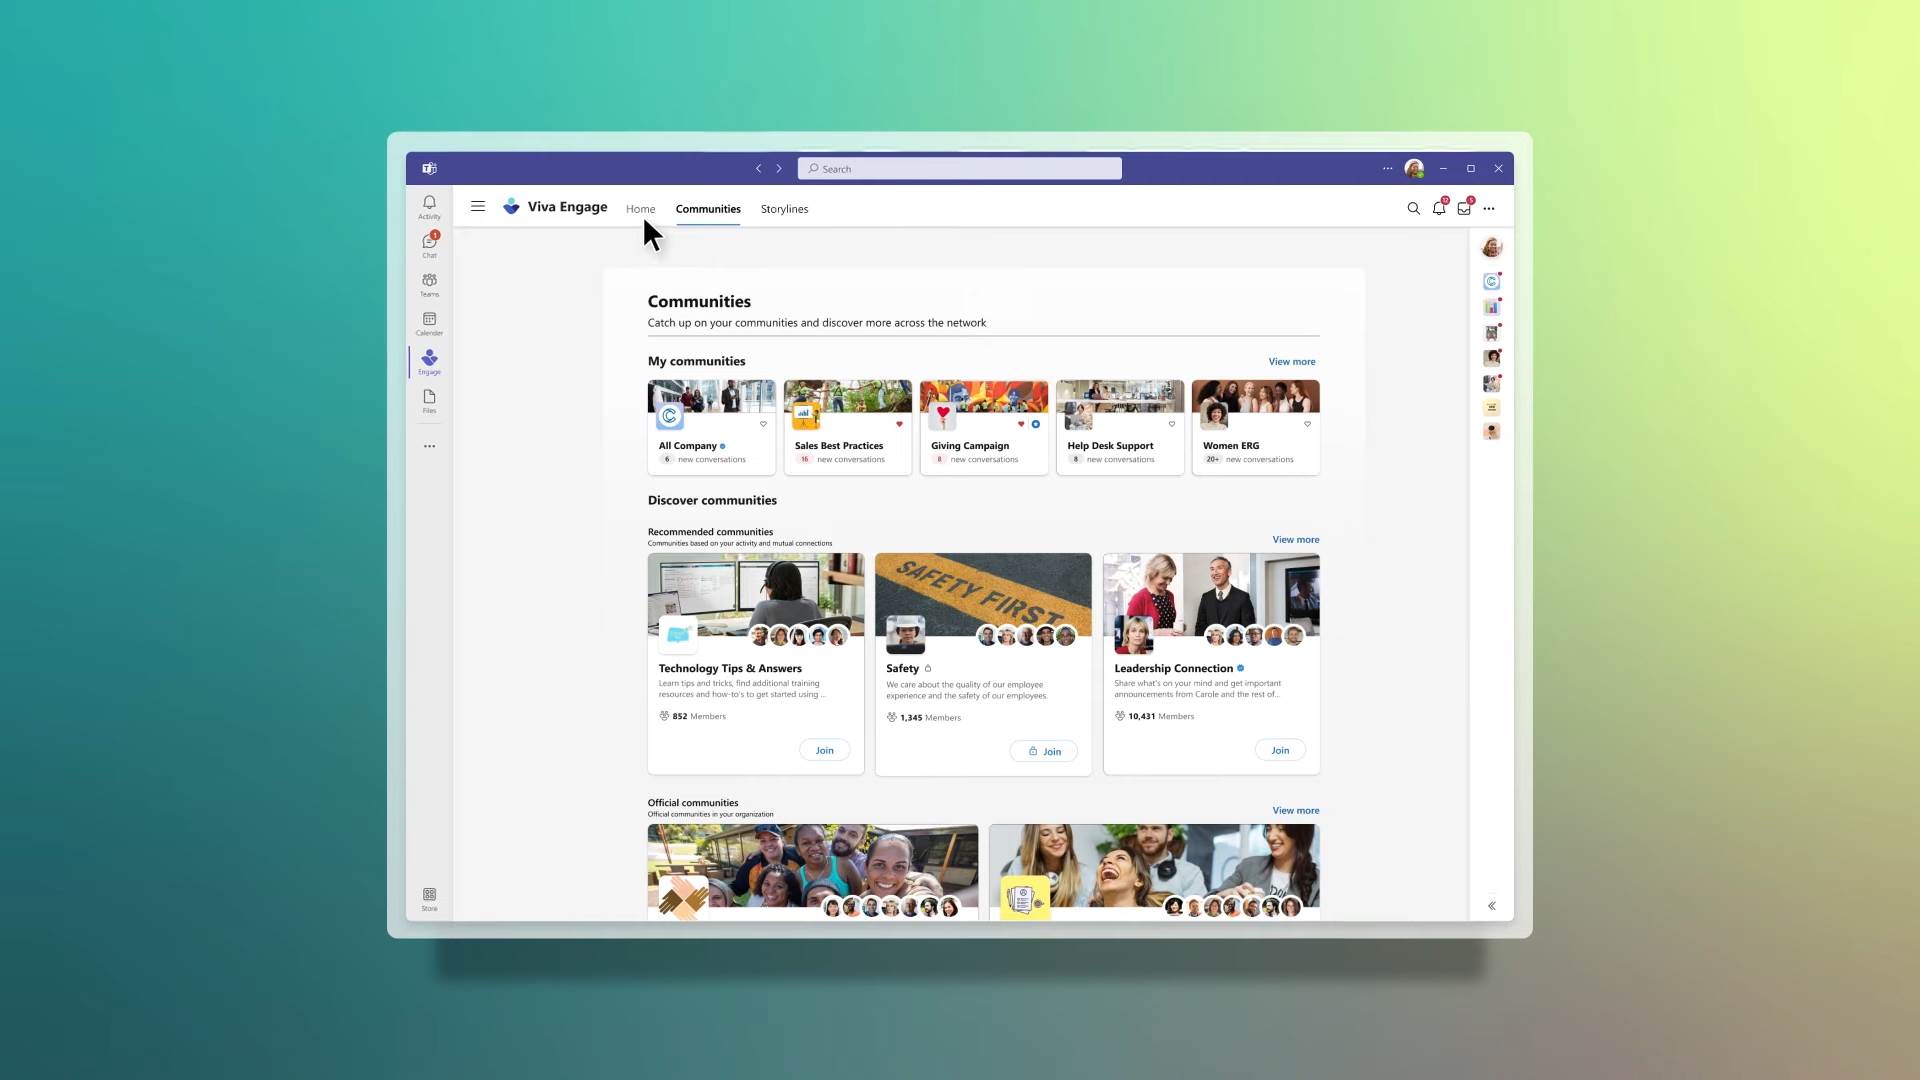Open the Store app in Teams
Viewport: 1920px width, 1080px height.
(429, 896)
